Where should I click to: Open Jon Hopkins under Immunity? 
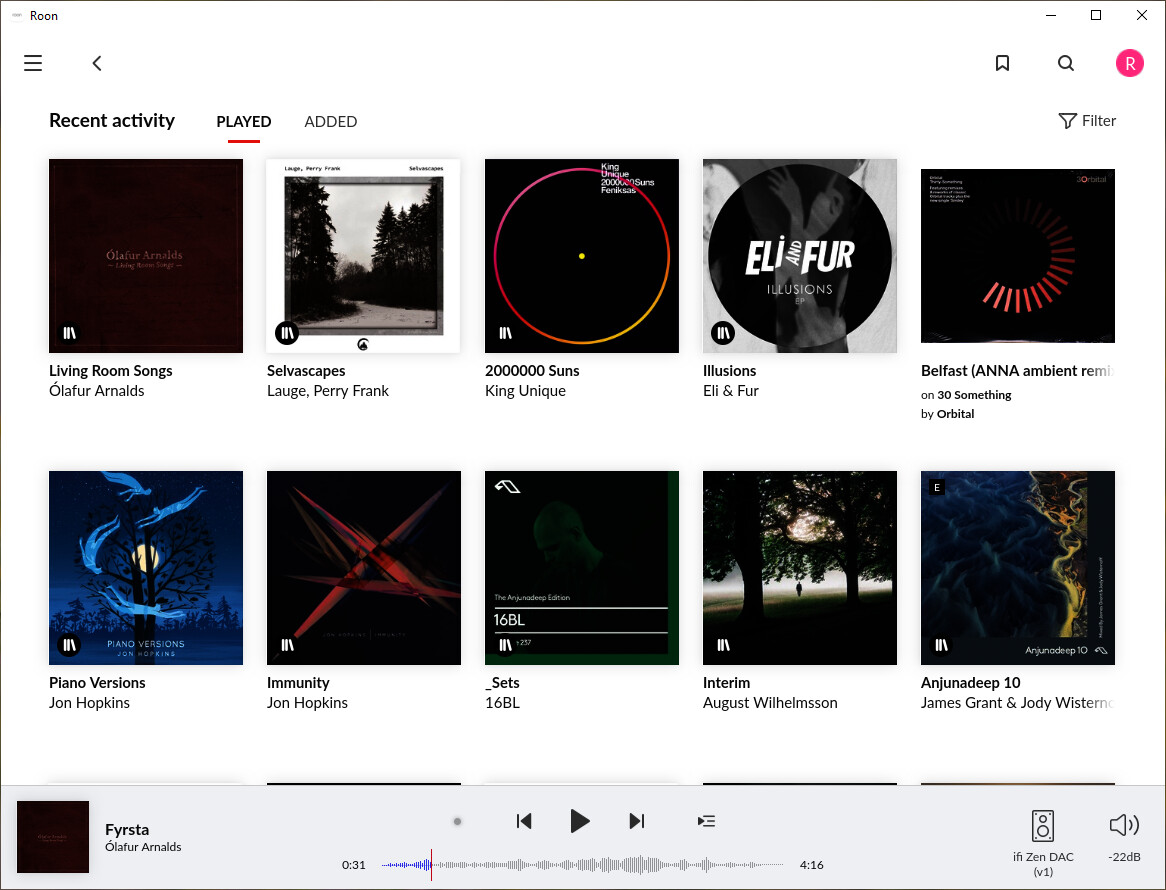[x=307, y=703]
